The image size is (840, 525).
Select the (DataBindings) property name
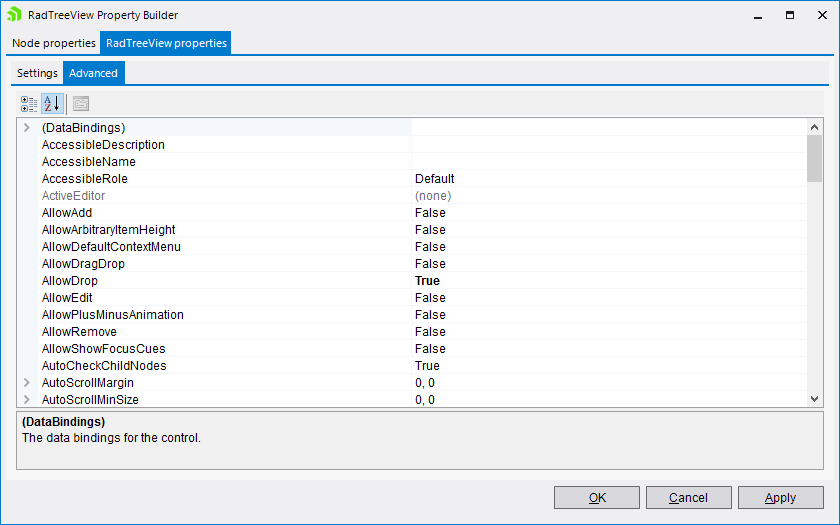(x=84, y=128)
